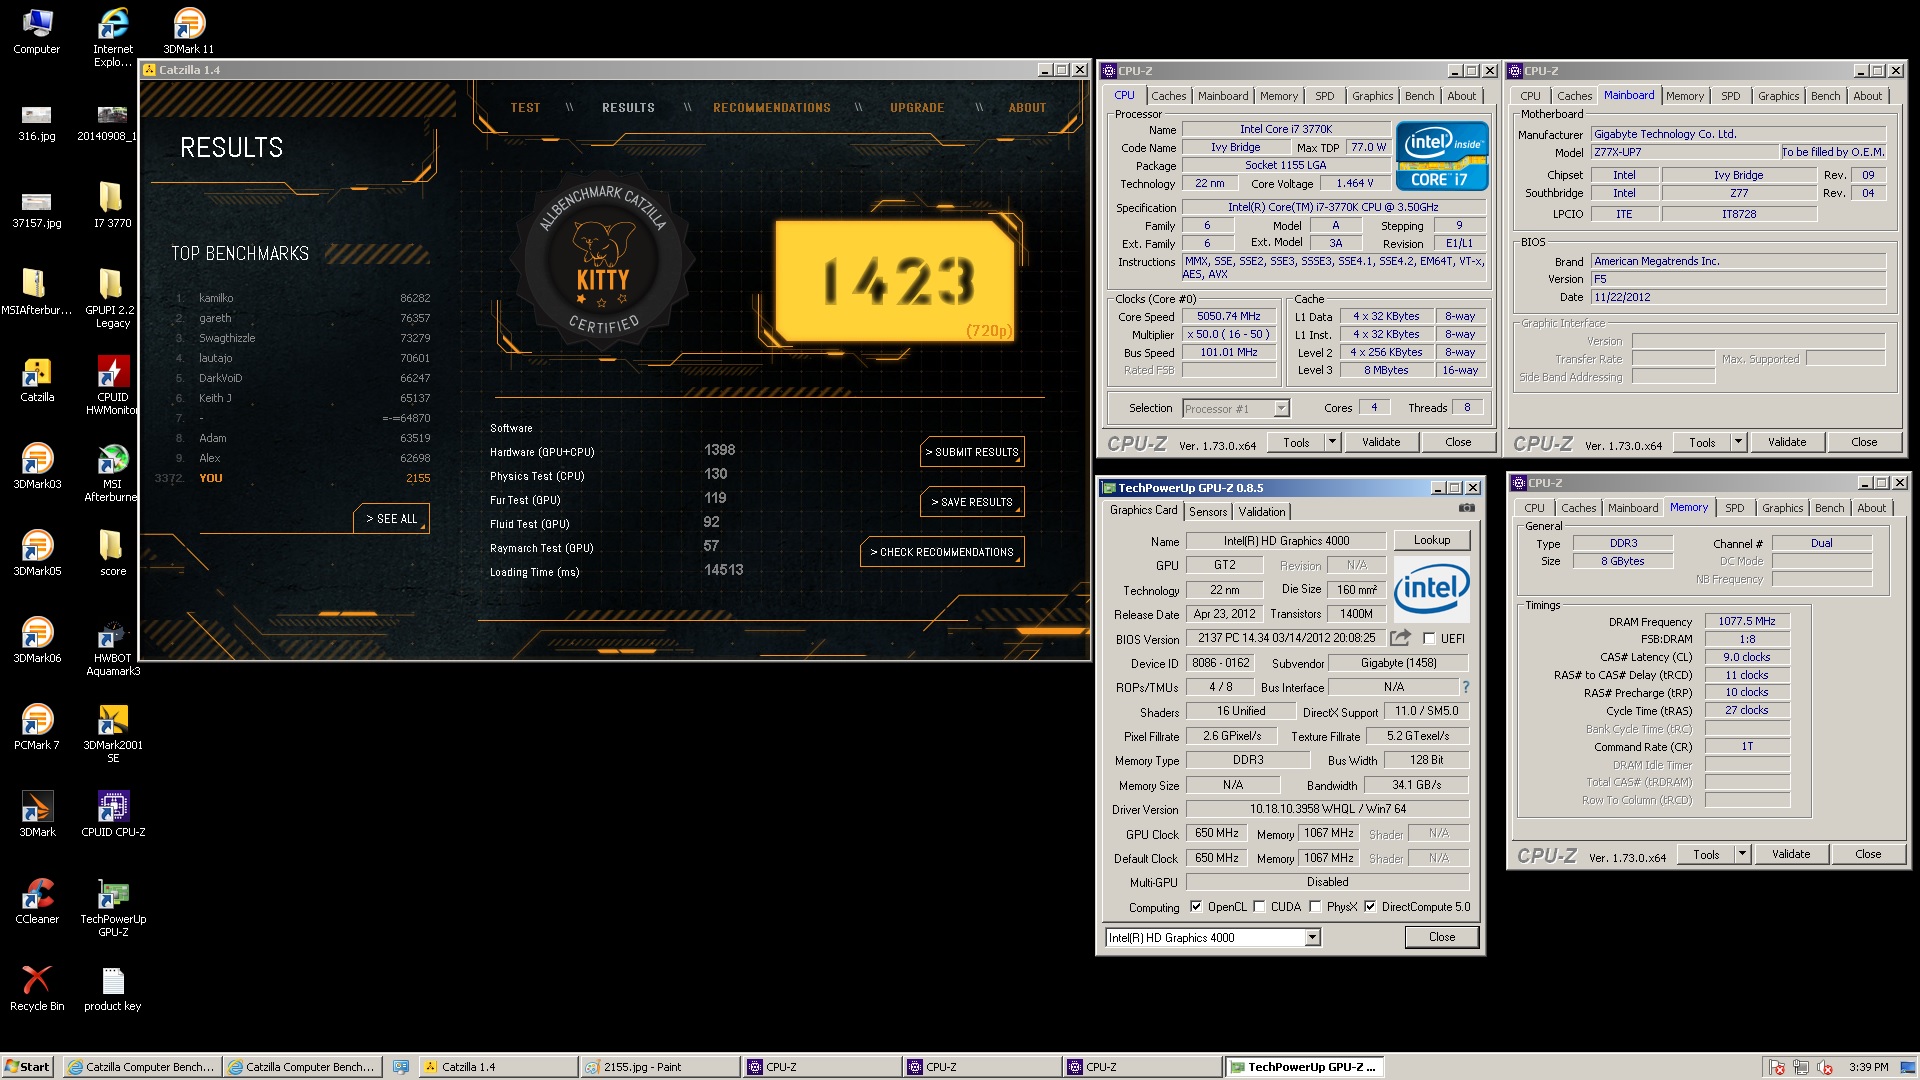This screenshot has width=1920, height=1080.
Task: Open the product key text file
Action: (x=112, y=988)
